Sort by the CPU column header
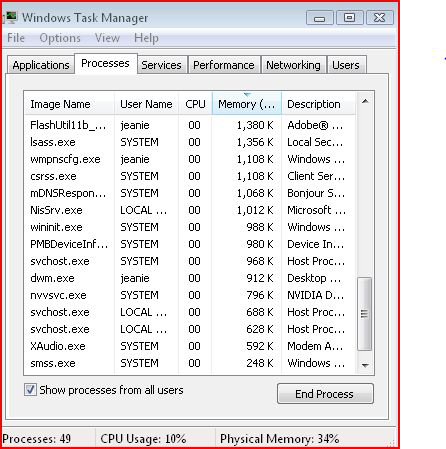The height and width of the screenshot is (449, 446). tap(195, 104)
